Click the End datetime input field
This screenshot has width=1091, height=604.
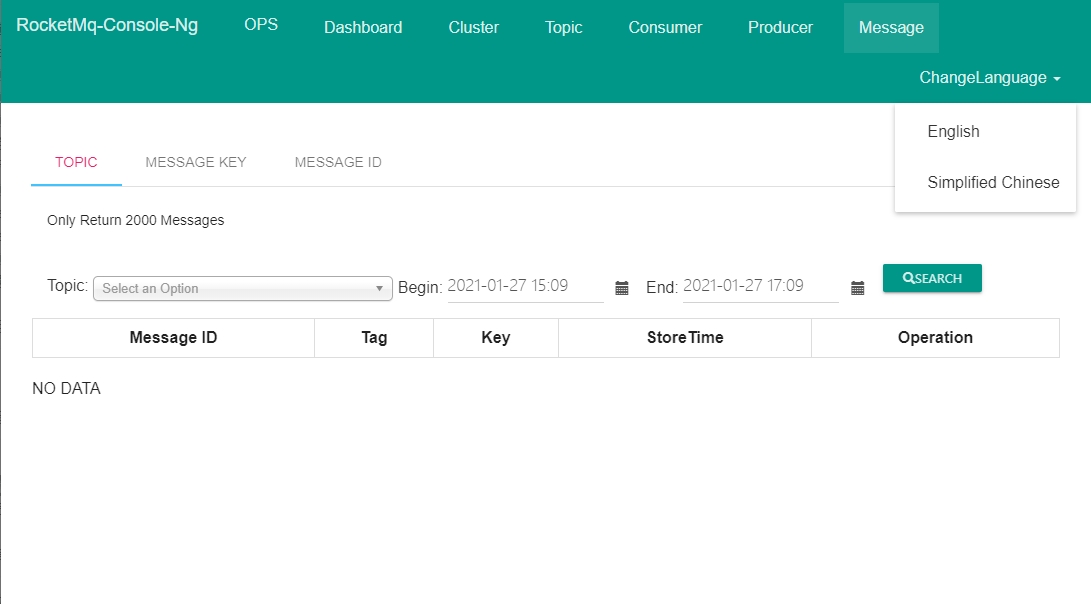760,286
